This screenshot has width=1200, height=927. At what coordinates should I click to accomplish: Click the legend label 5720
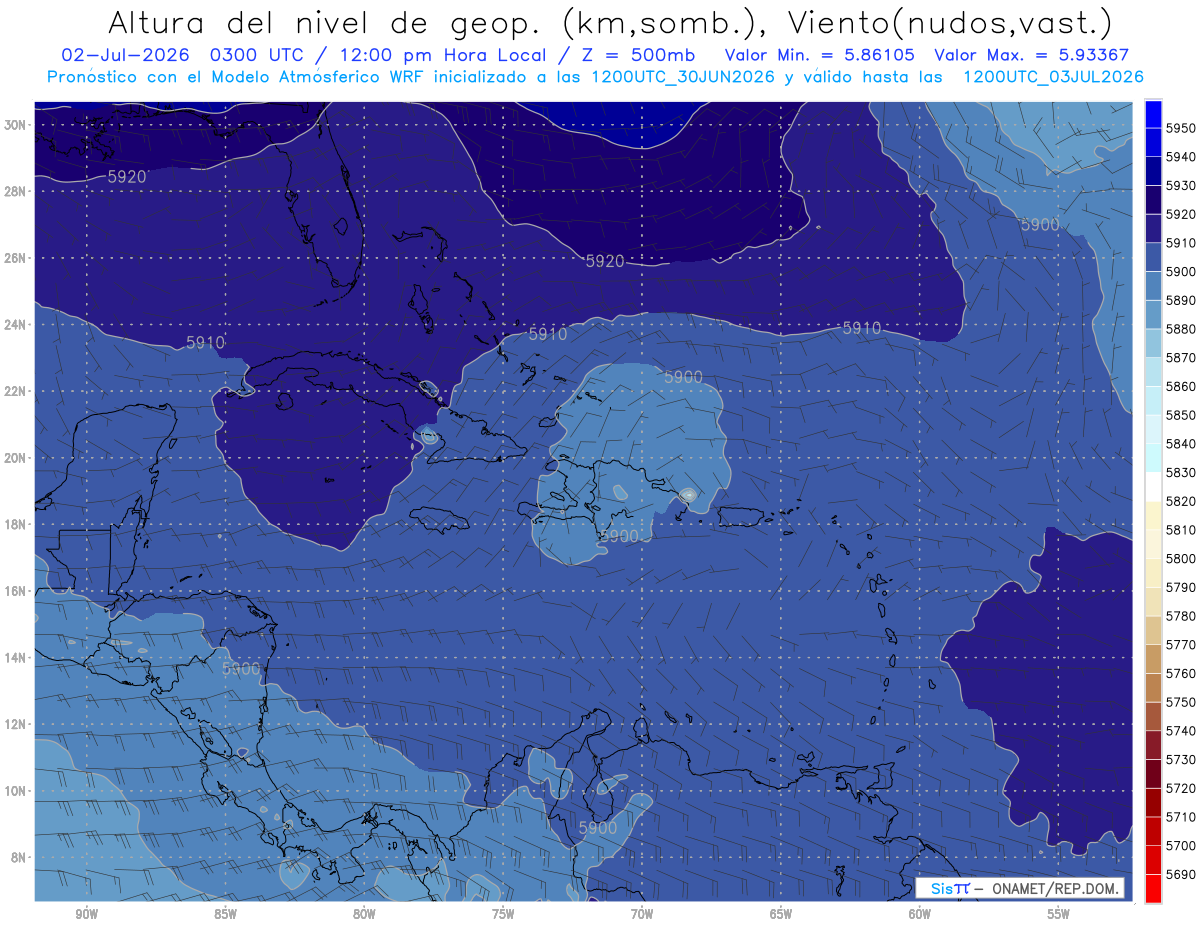[1180, 788]
